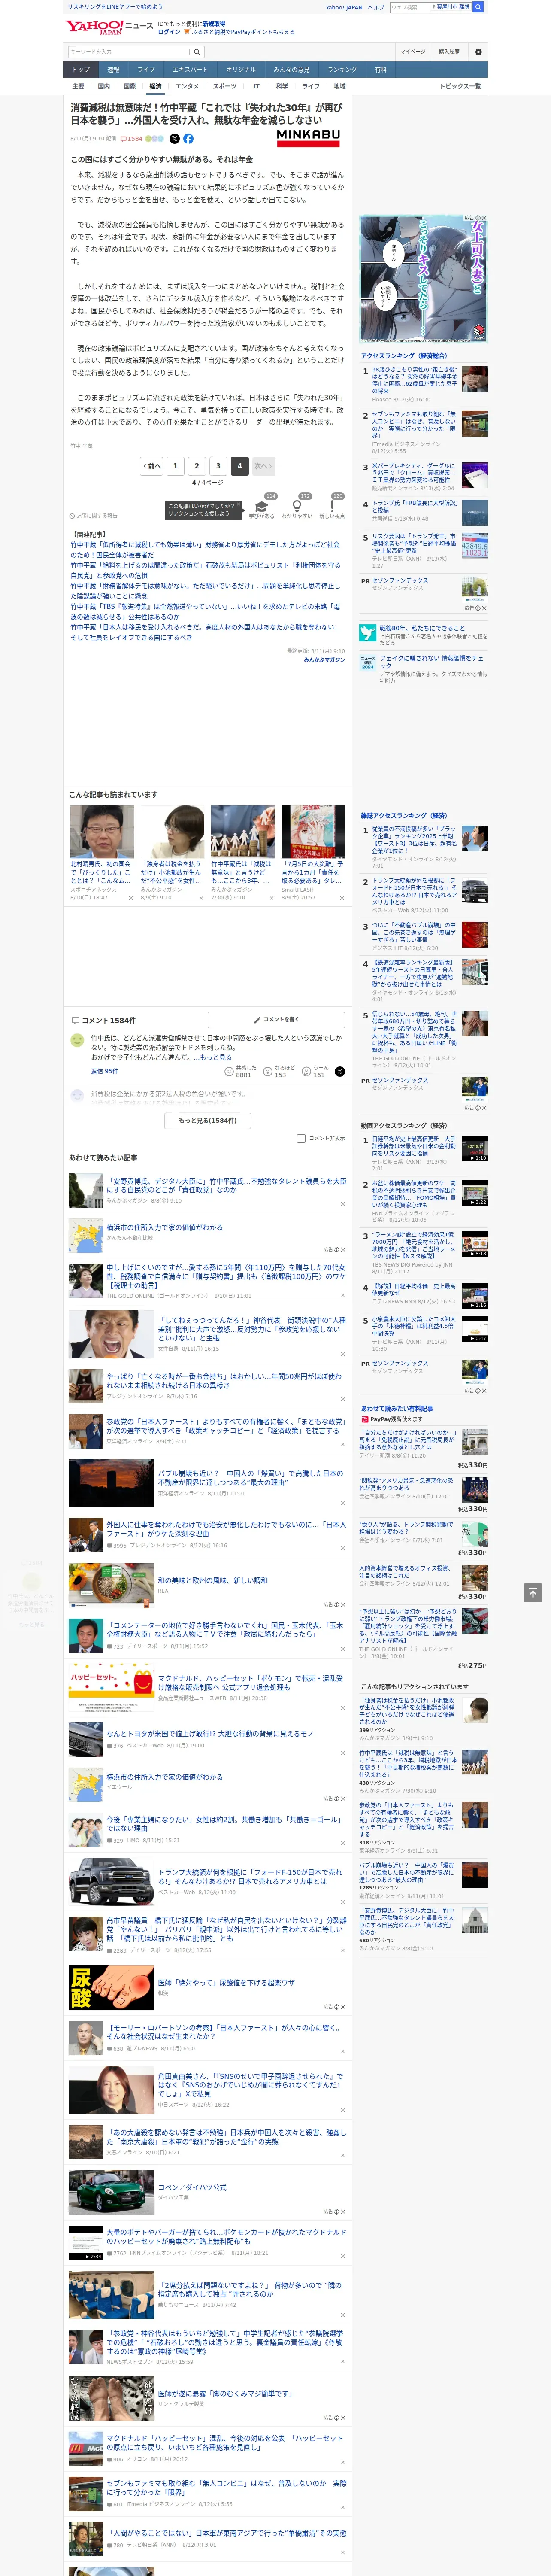Click the ウェブ検索 input at page top
This screenshot has width=551, height=2576.
click(409, 7)
